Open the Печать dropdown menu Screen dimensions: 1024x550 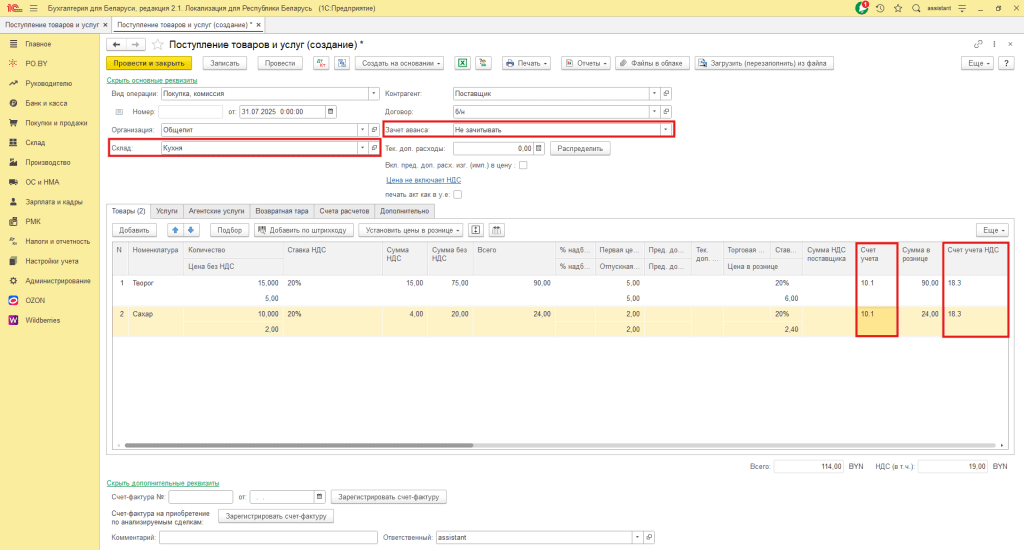[x=526, y=63]
